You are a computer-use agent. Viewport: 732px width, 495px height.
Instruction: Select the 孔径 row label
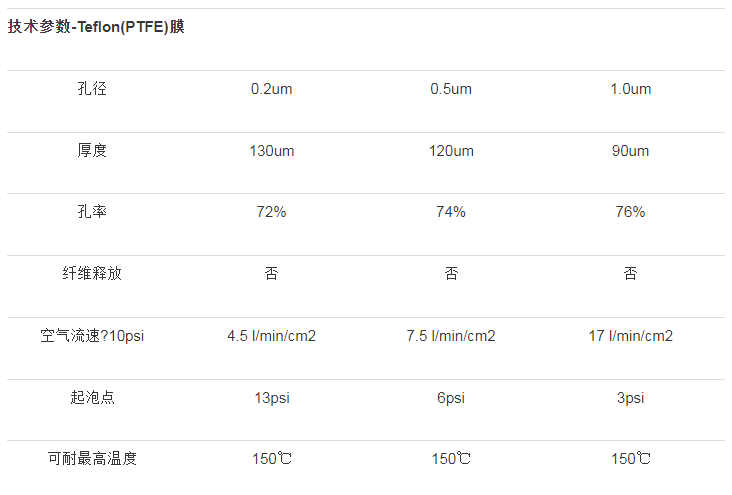tap(92, 89)
